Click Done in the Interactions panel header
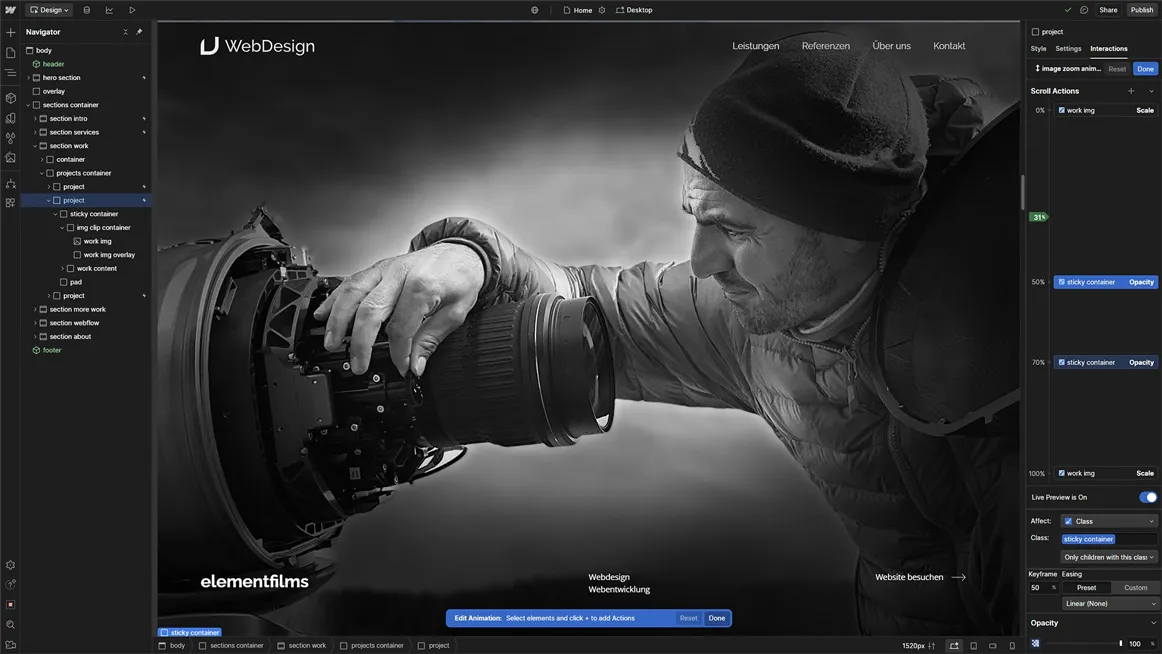Viewport: 1162px width, 654px height. 1145,69
